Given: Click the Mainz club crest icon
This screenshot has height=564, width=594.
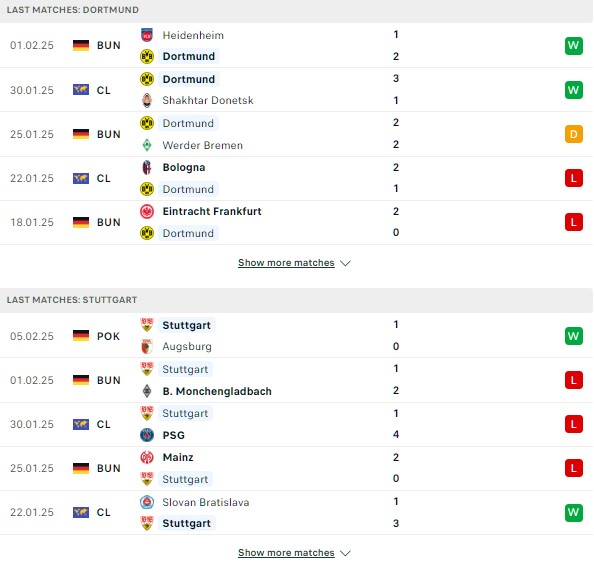Looking at the screenshot, I should point(147,457).
